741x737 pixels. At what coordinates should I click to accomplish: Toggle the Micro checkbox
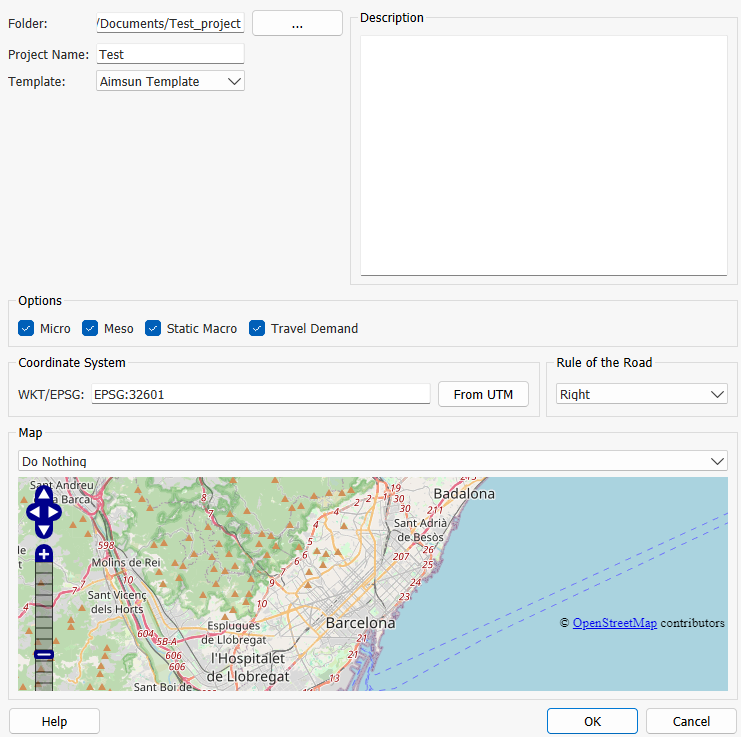27,328
